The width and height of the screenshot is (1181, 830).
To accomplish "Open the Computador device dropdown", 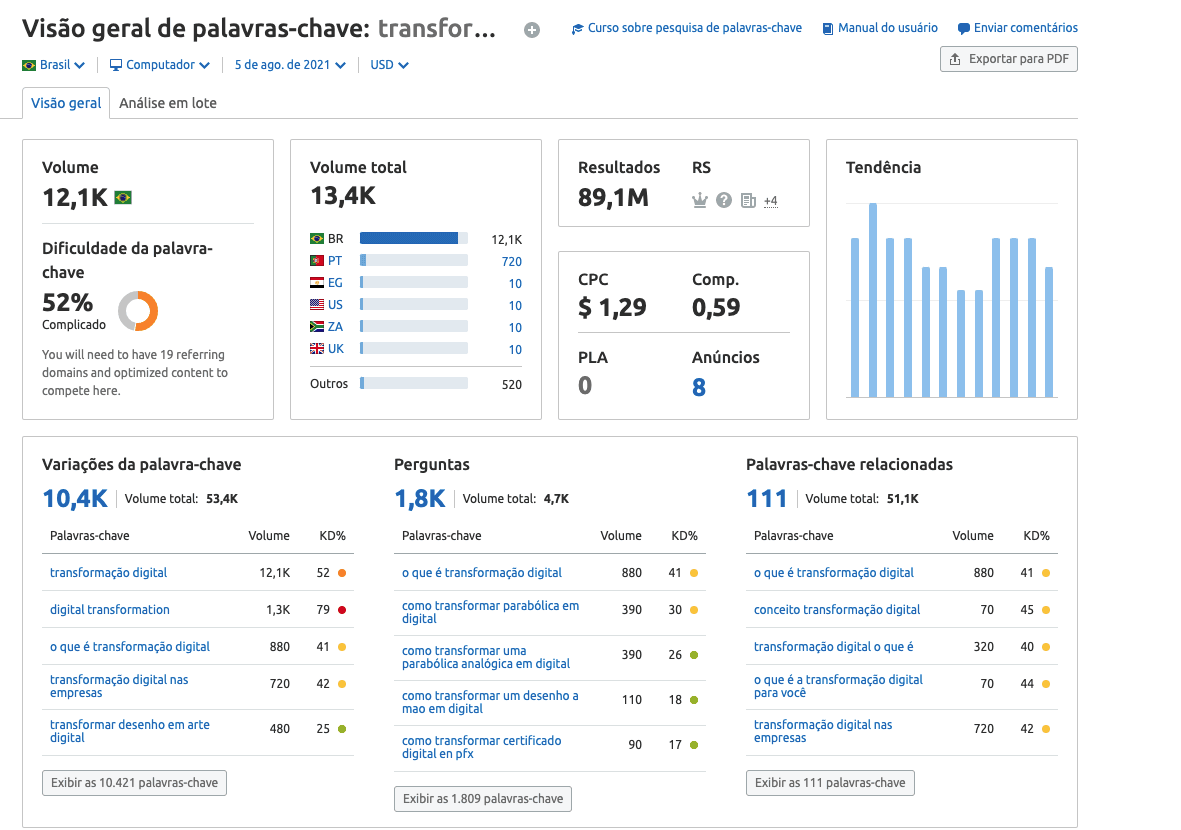I will tap(159, 63).
